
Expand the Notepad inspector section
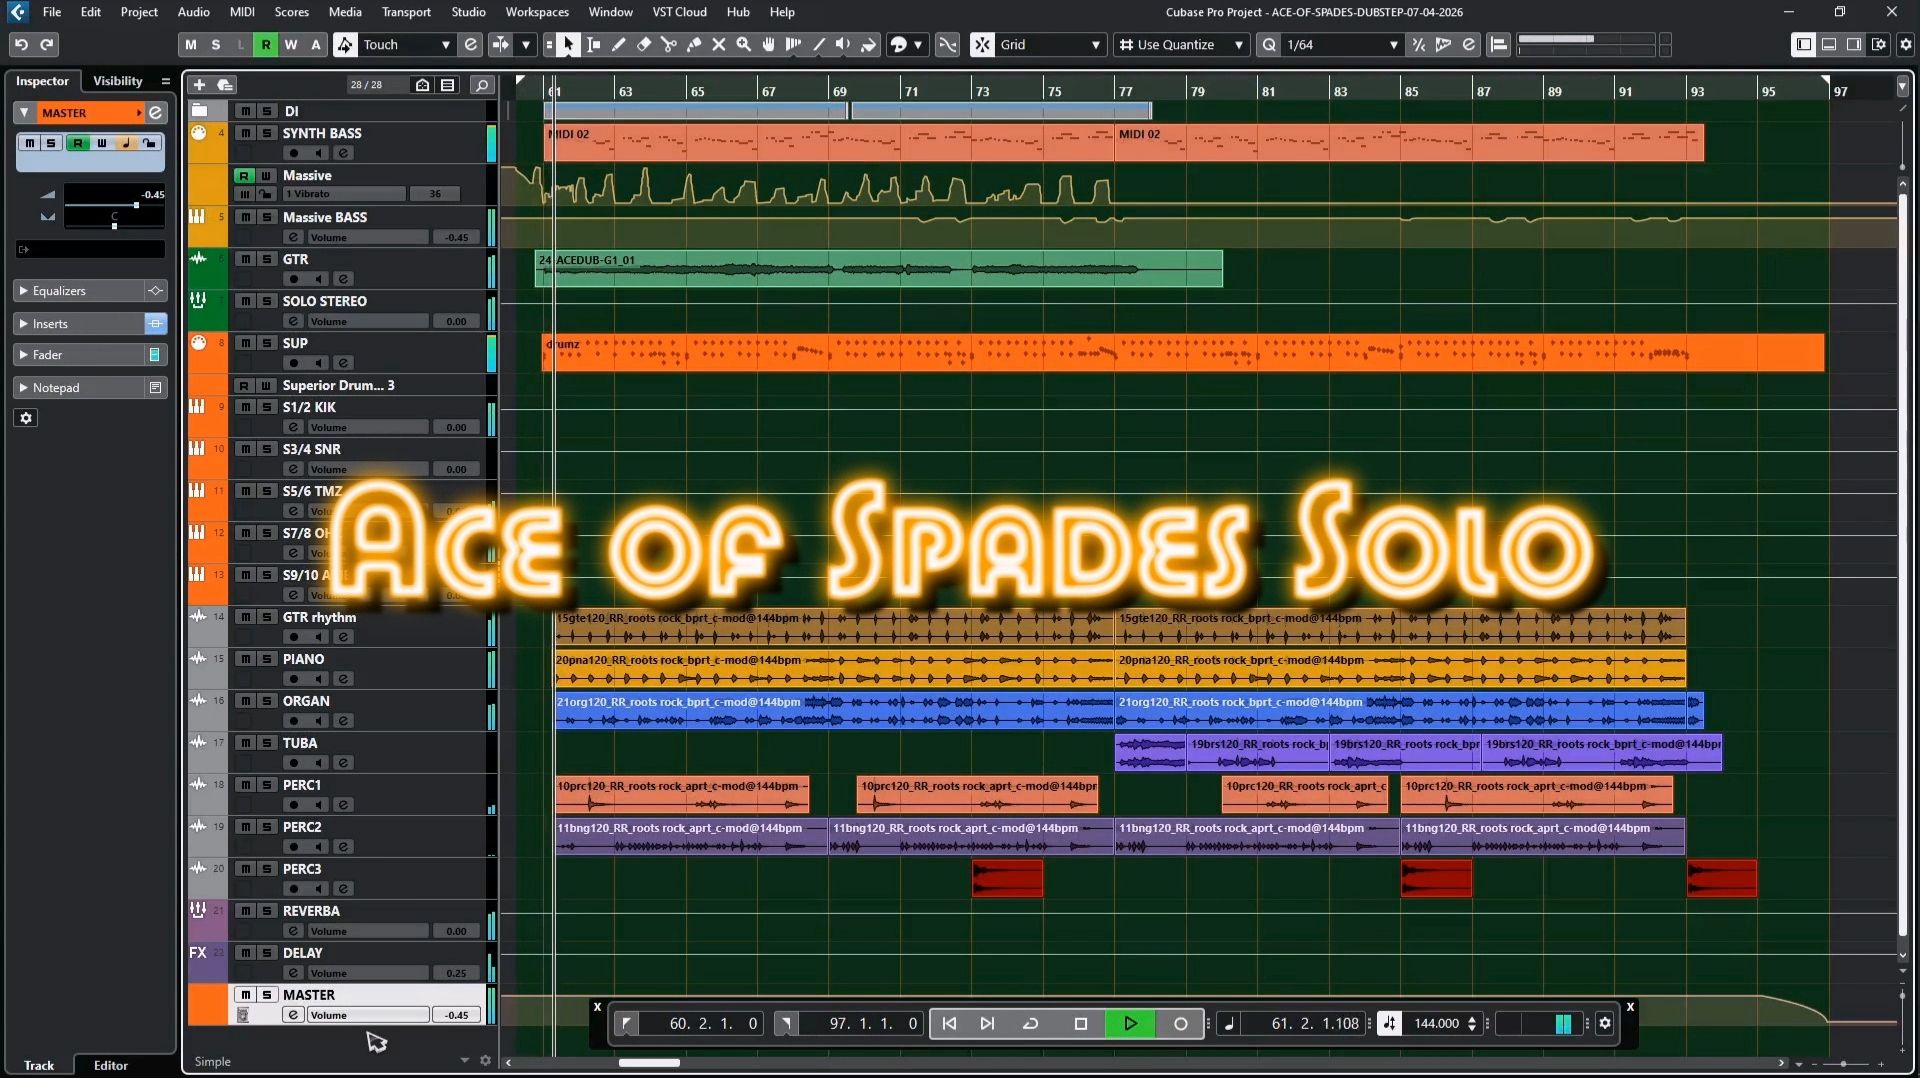79,388
